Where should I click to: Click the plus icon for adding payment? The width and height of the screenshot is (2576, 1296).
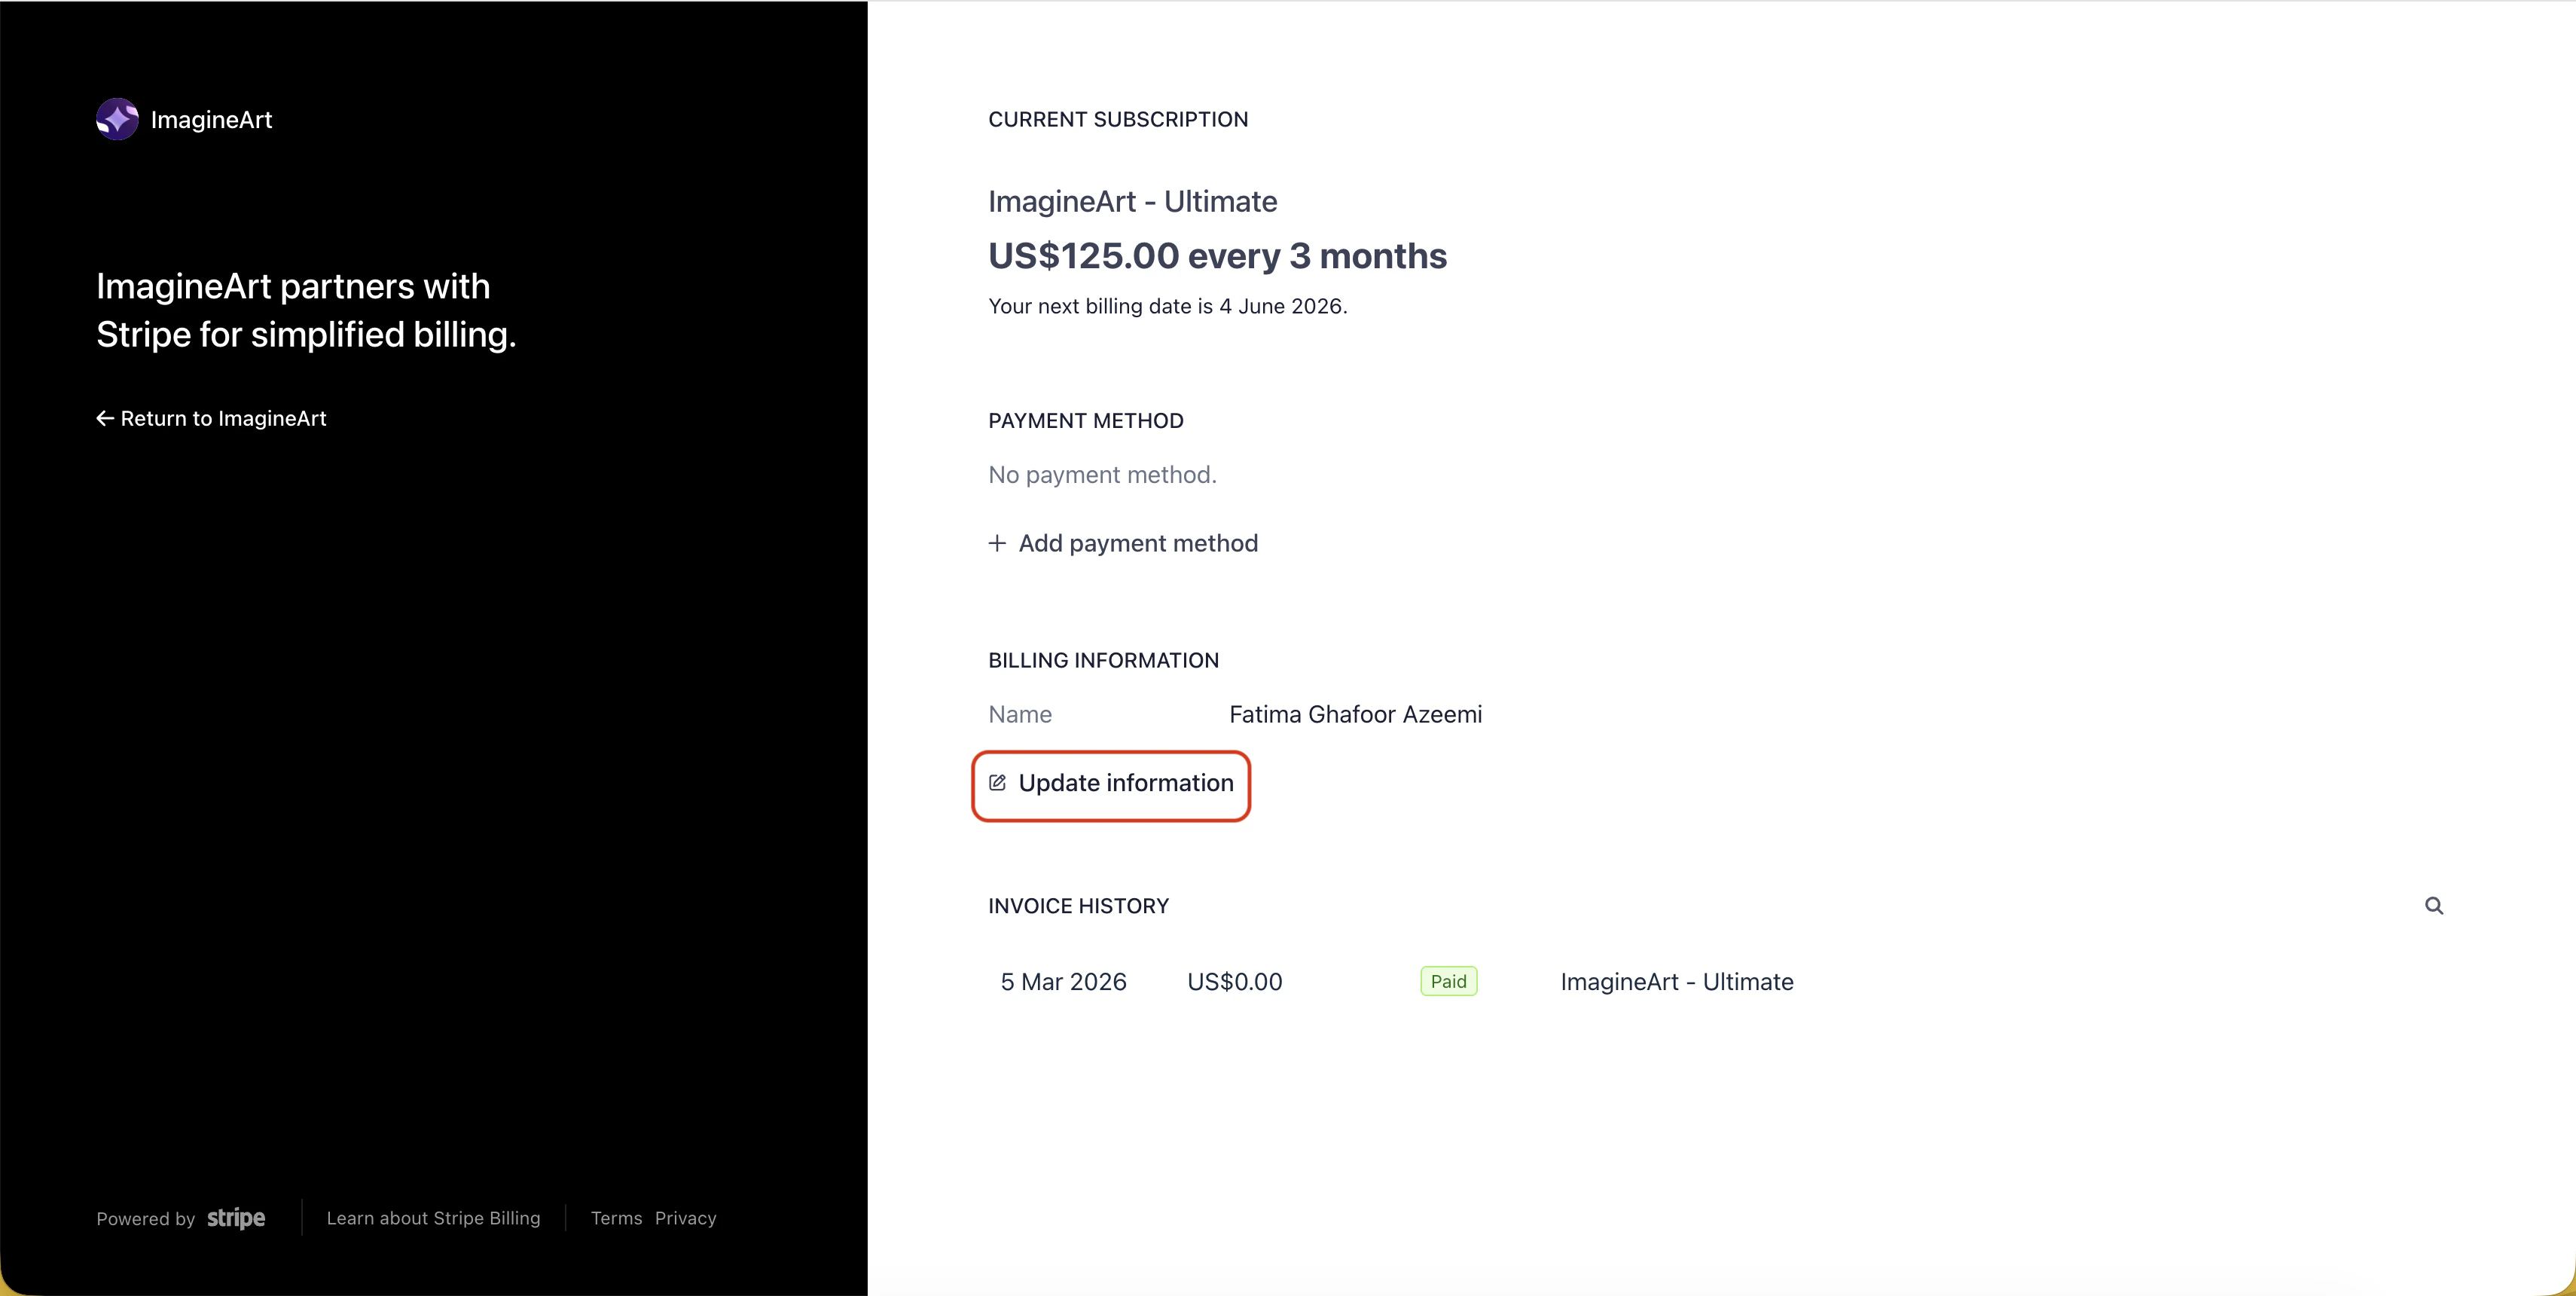click(997, 543)
